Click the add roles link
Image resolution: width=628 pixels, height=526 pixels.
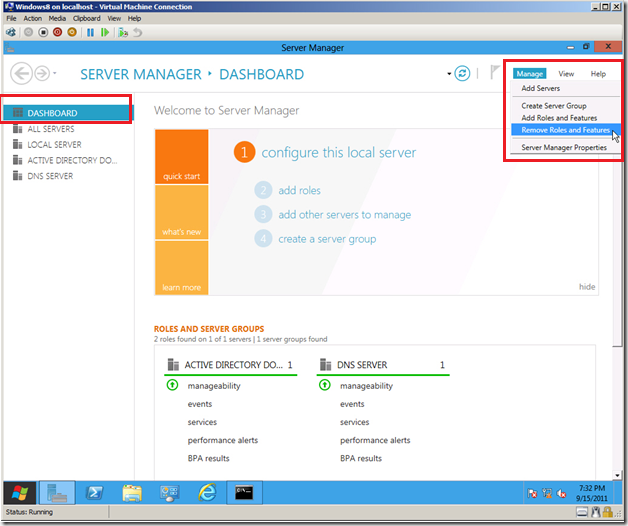pyautogui.click(x=299, y=190)
